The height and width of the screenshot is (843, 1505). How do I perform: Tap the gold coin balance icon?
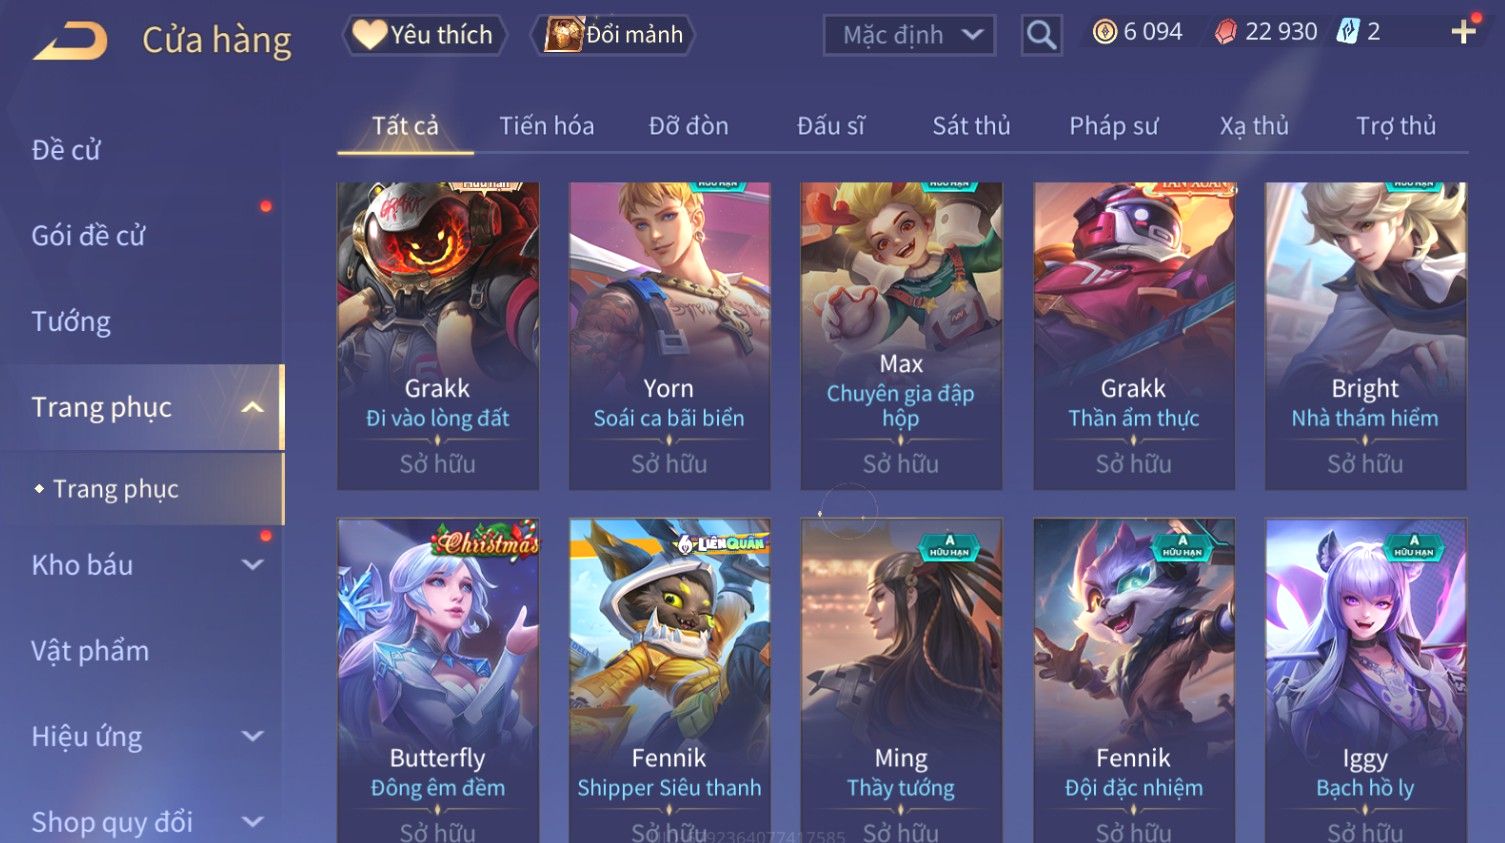(1104, 32)
